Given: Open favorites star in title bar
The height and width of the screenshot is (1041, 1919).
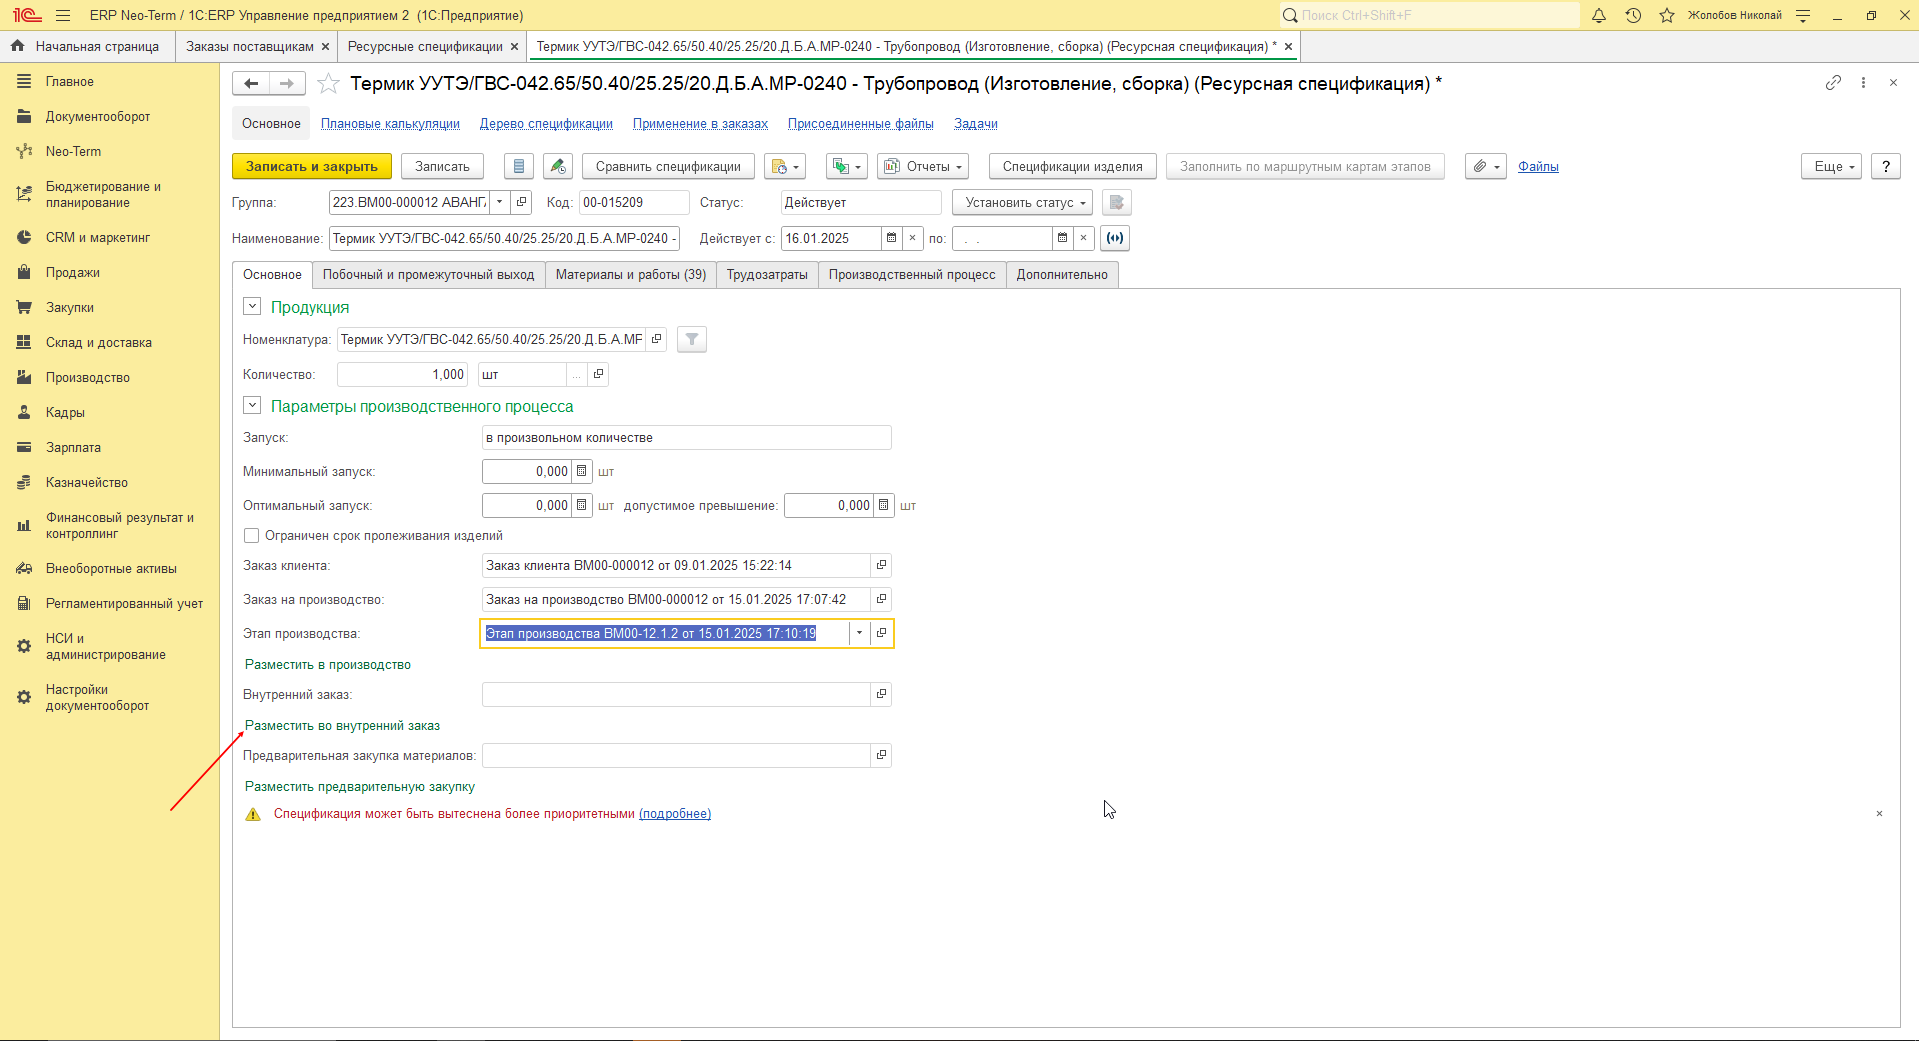Looking at the screenshot, I should [x=1667, y=15].
